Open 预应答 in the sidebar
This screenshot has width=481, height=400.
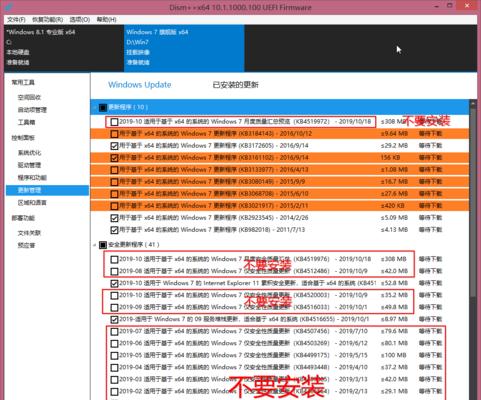pos(26,245)
